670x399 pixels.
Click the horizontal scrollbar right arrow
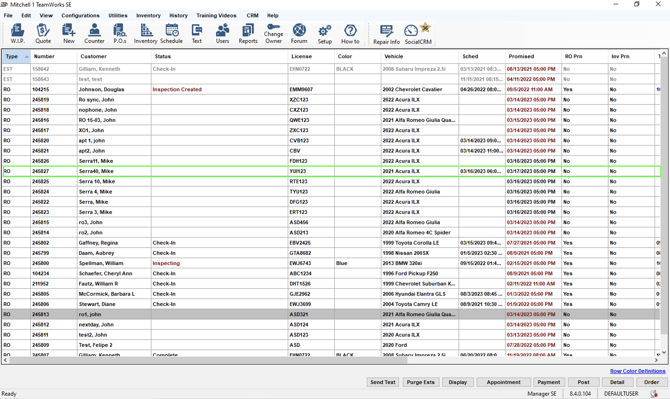click(657, 360)
